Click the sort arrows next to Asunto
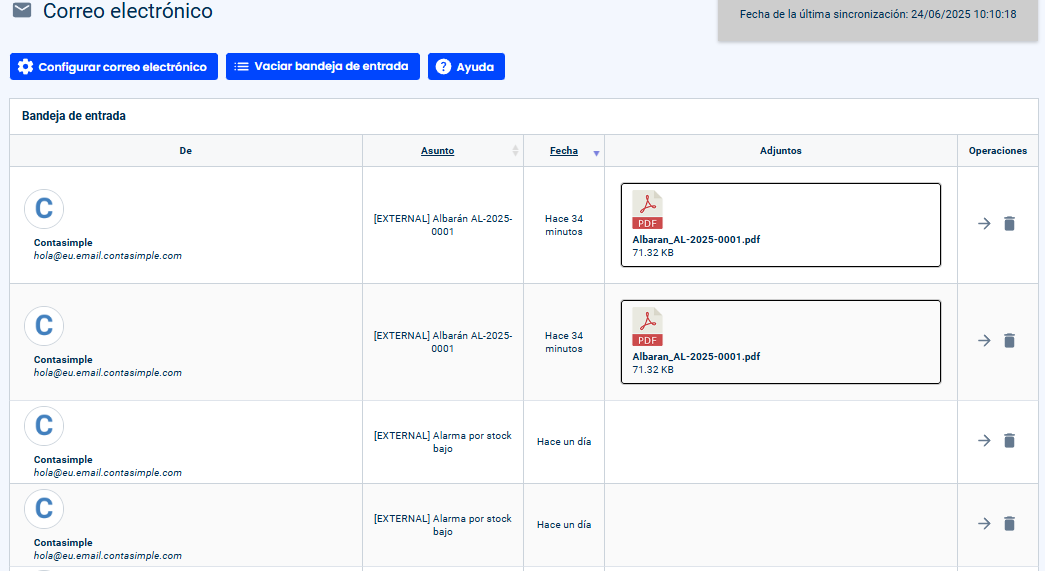Image resolution: width=1045 pixels, height=571 pixels. pos(515,151)
